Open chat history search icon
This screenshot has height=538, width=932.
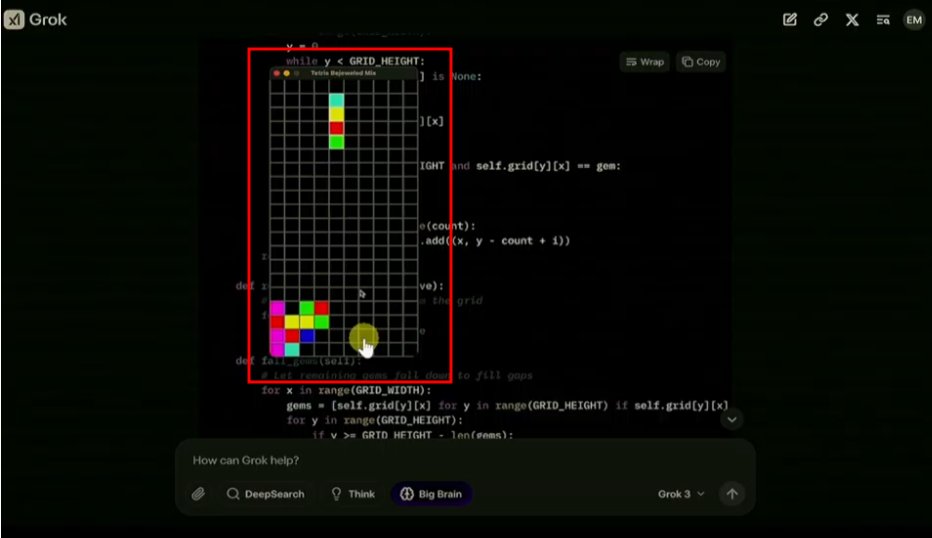coord(883,20)
